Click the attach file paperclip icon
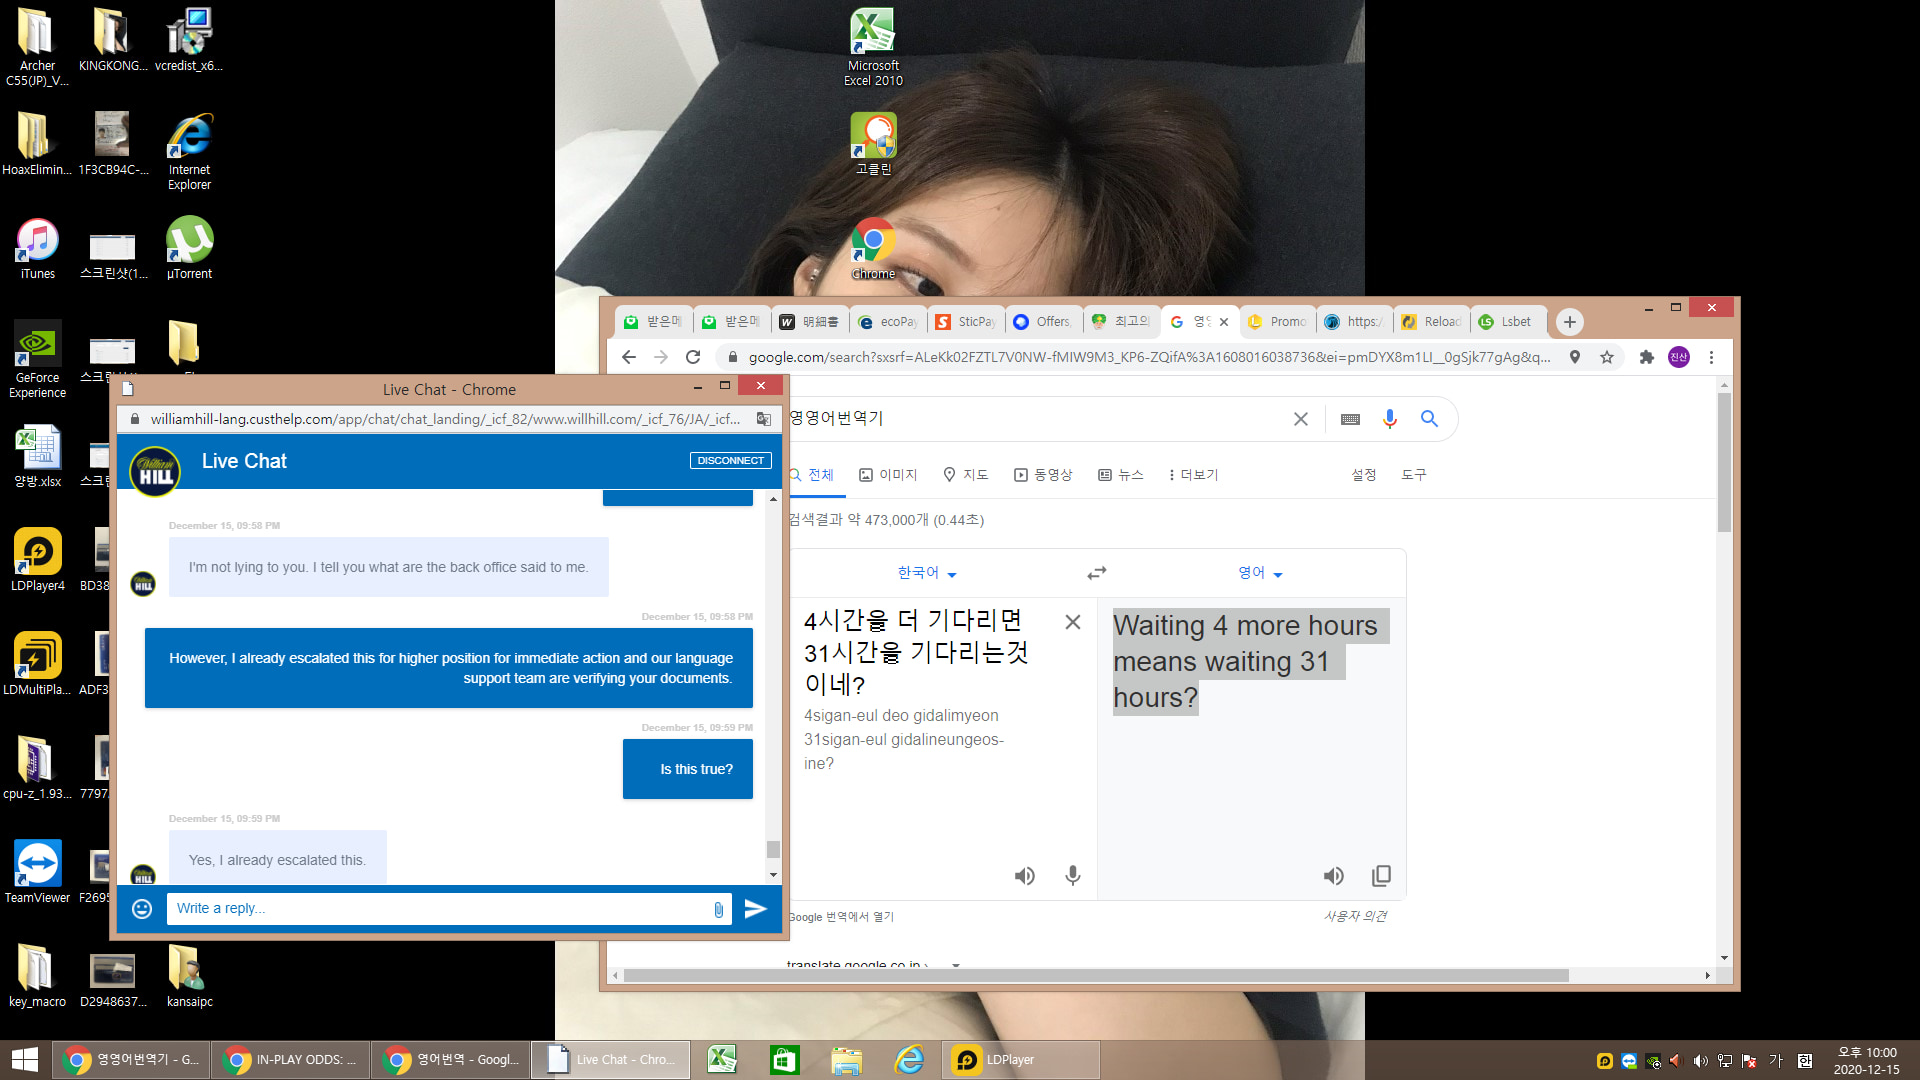 718,909
